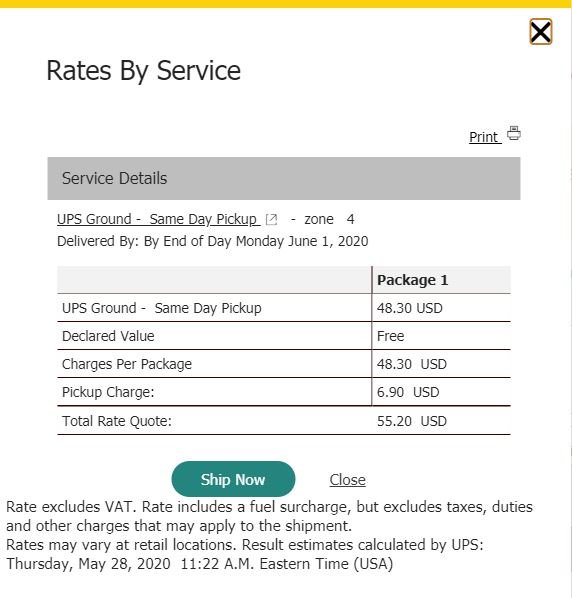Click the Rates By Service heading
The width and height of the screenshot is (572, 598).
click(143, 71)
